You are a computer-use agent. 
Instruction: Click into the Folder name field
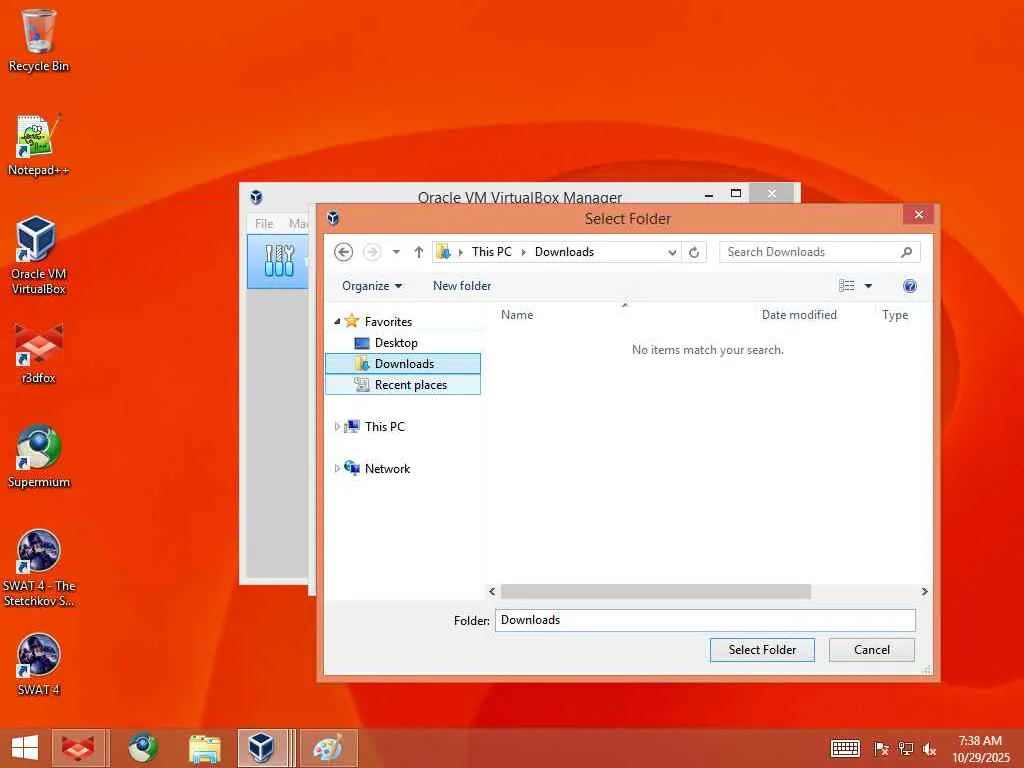tap(705, 620)
